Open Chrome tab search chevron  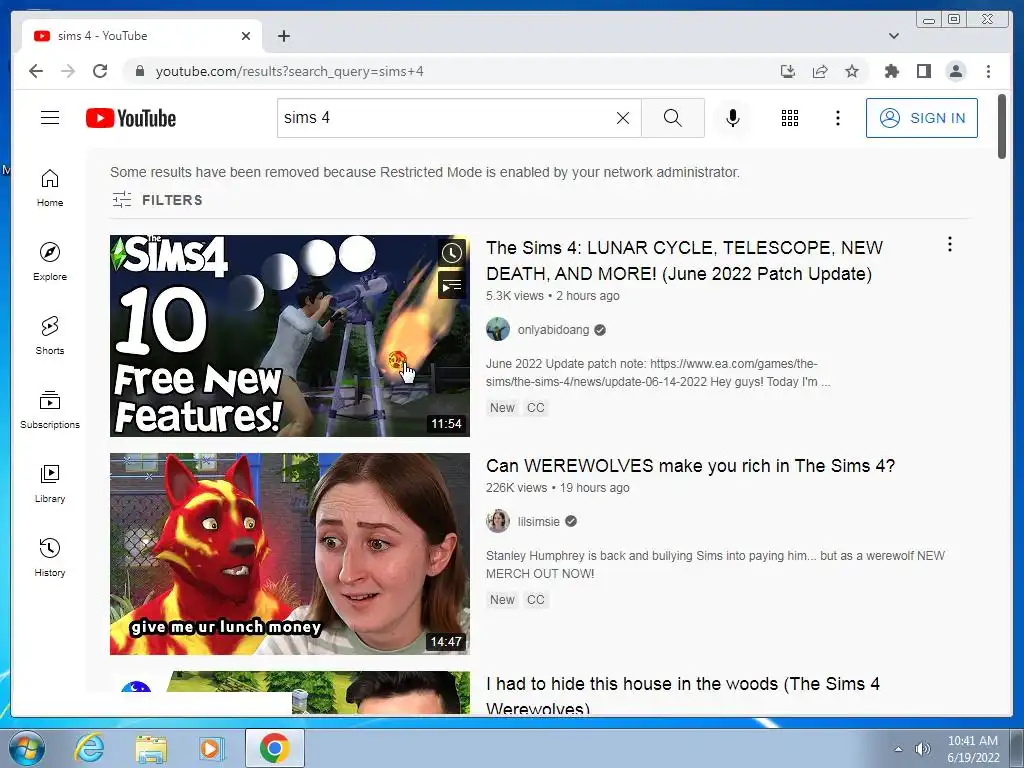[x=894, y=36]
